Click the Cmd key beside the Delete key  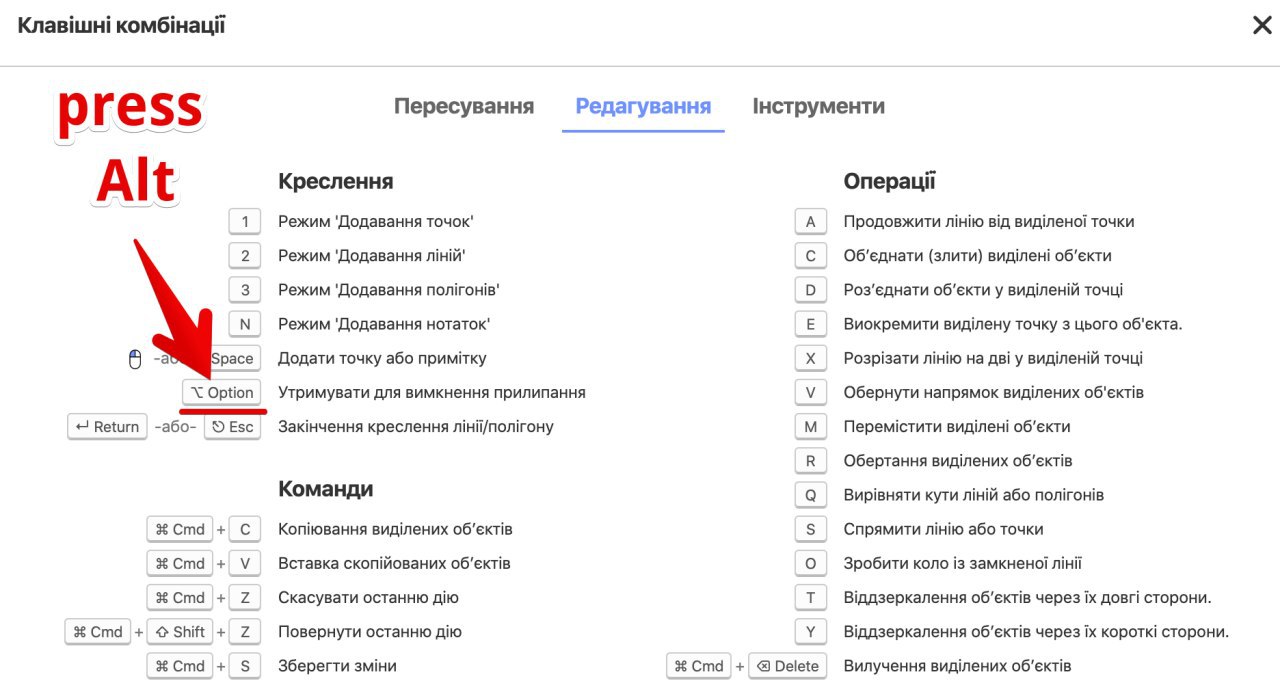699,666
